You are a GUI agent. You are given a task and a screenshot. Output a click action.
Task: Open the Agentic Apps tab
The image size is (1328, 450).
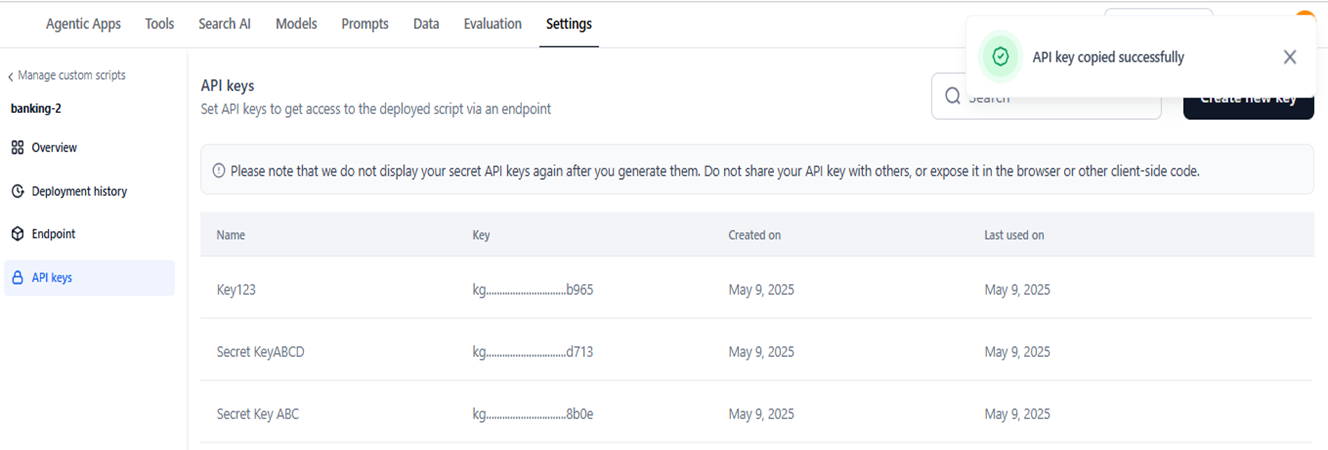coord(83,24)
